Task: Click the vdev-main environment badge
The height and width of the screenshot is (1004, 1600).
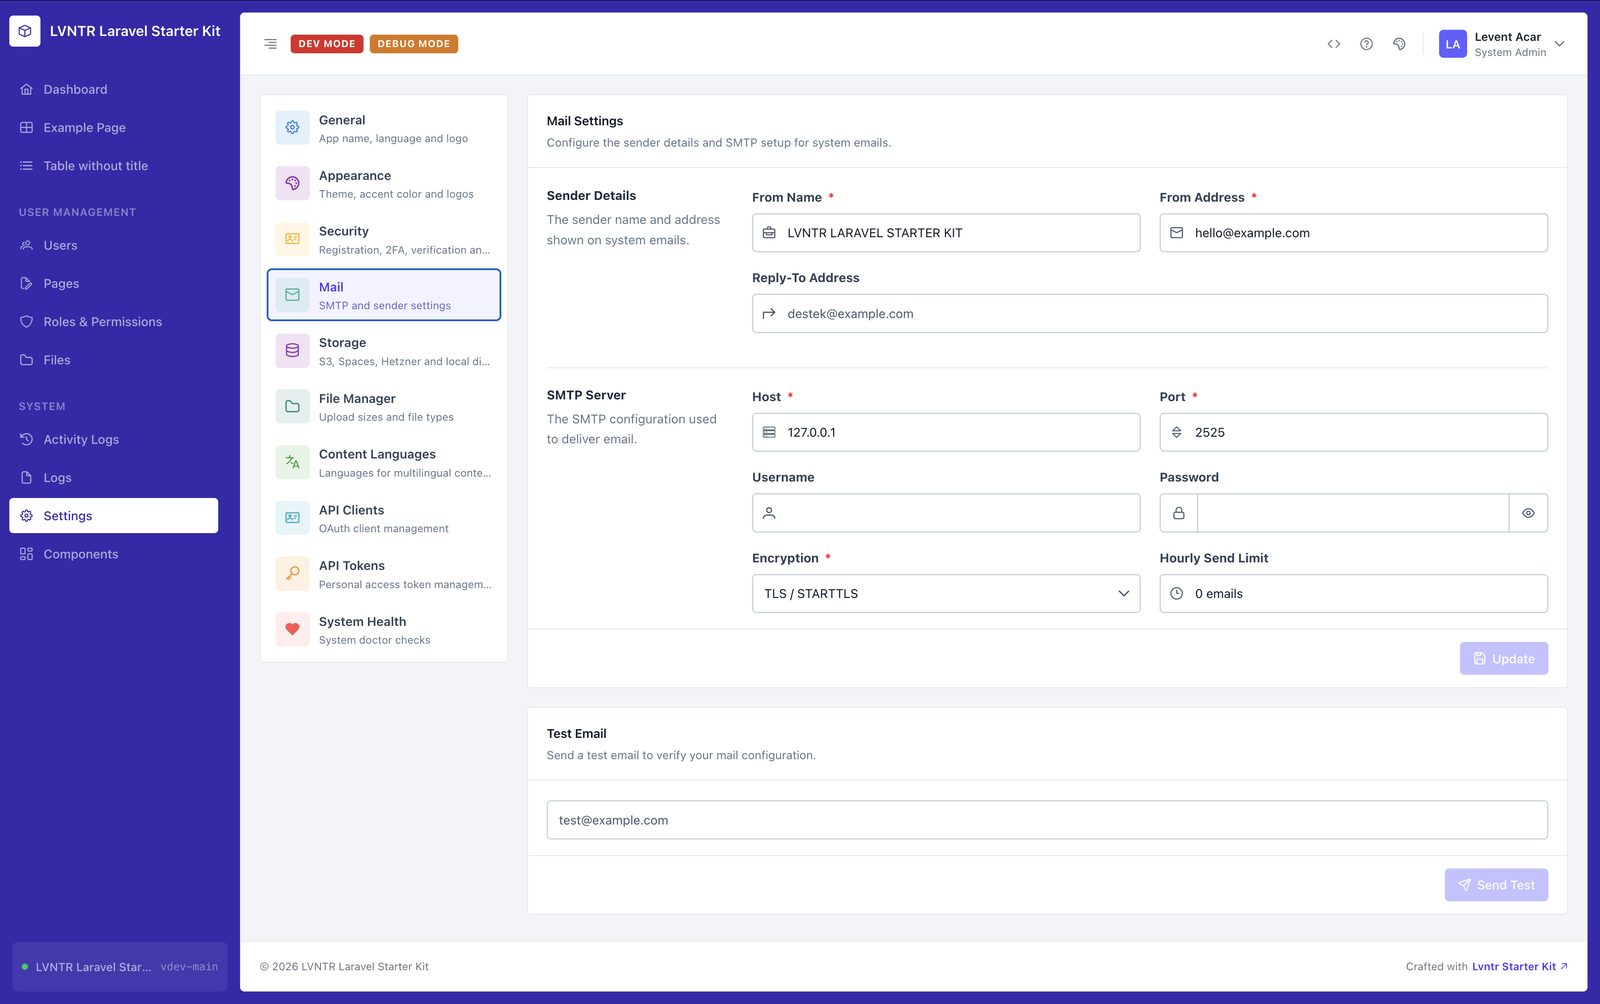Action: (x=189, y=967)
